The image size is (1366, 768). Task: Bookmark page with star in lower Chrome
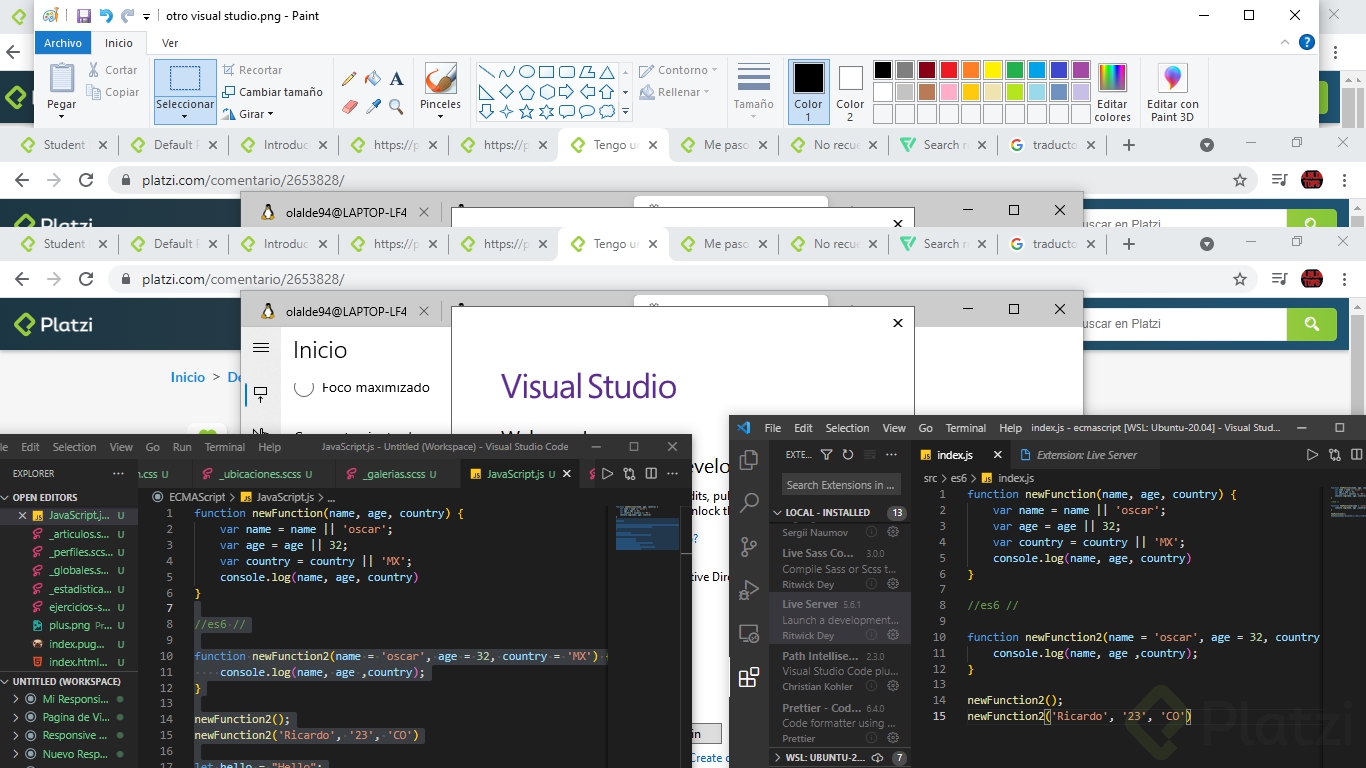point(1240,280)
